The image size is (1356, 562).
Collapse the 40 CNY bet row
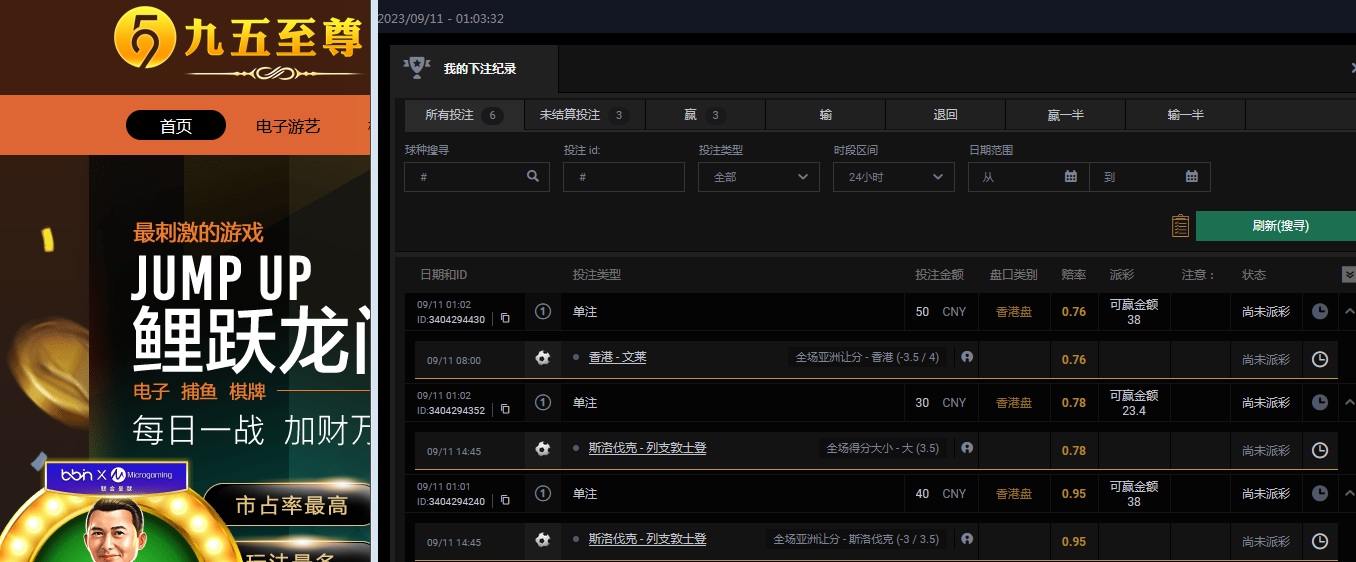point(1349,494)
